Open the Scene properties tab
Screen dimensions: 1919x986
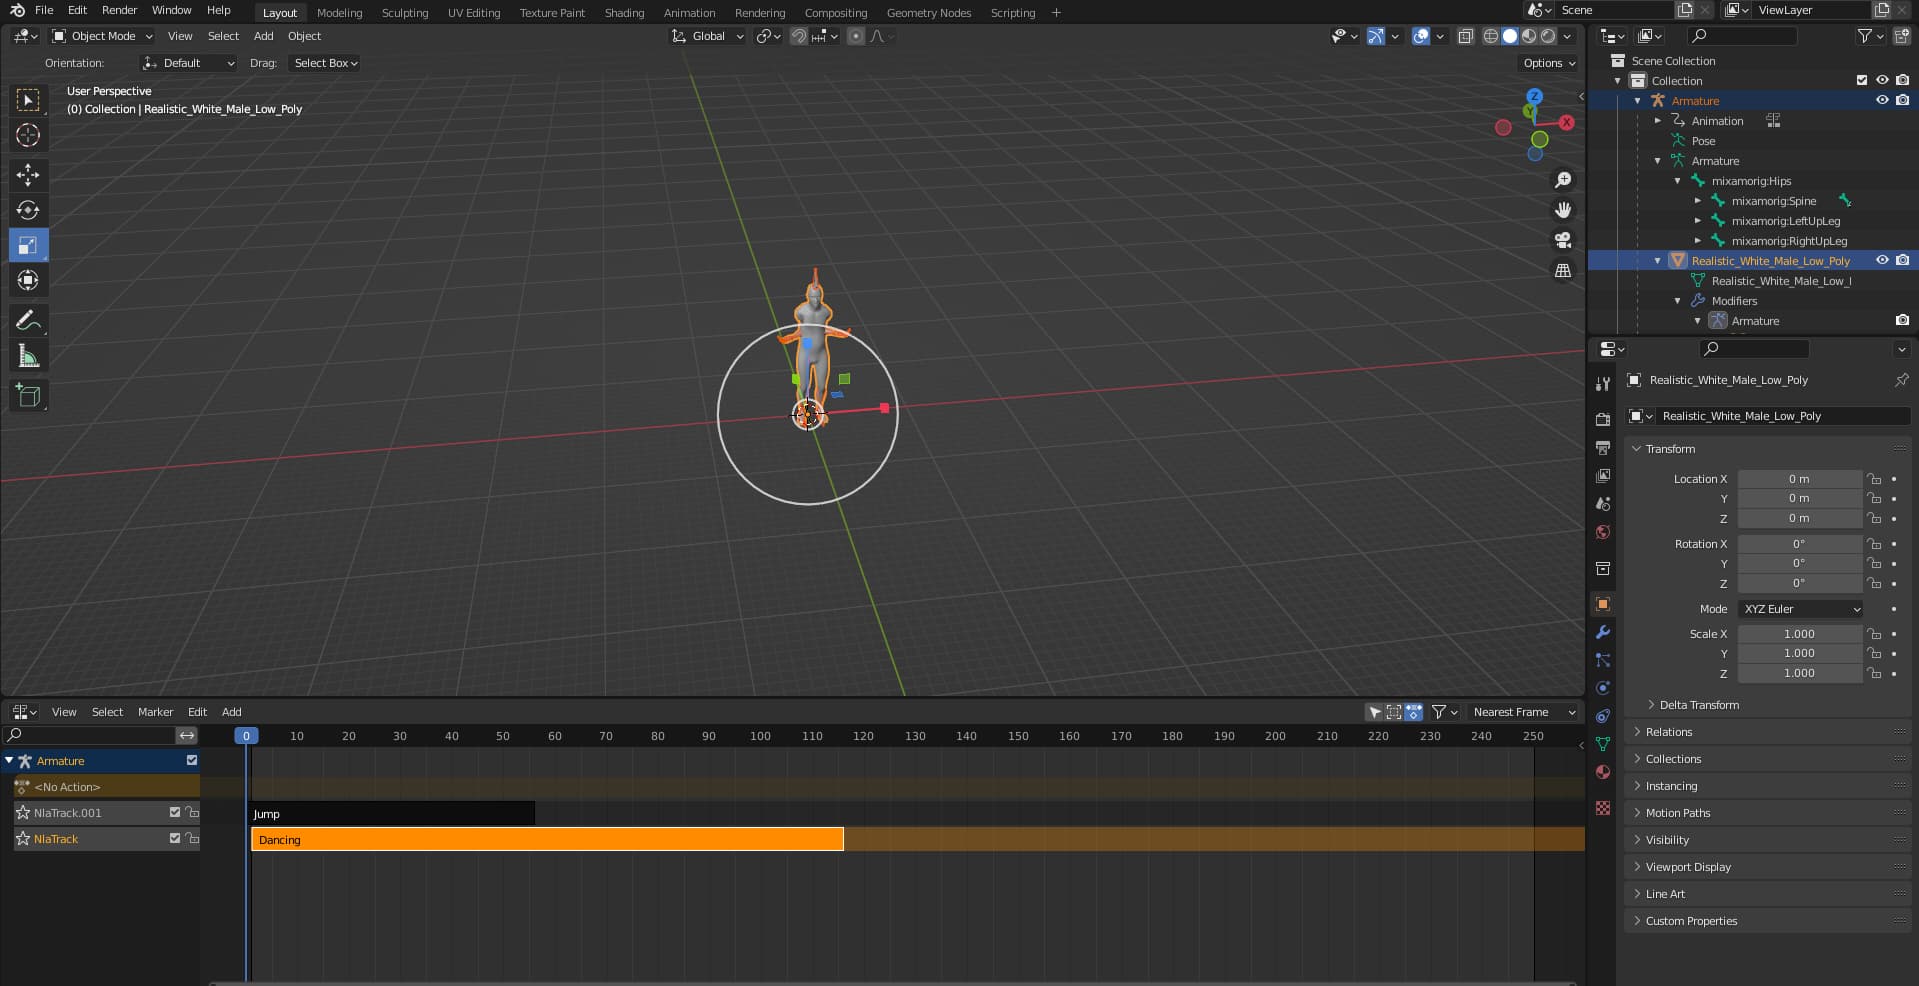(x=1603, y=504)
